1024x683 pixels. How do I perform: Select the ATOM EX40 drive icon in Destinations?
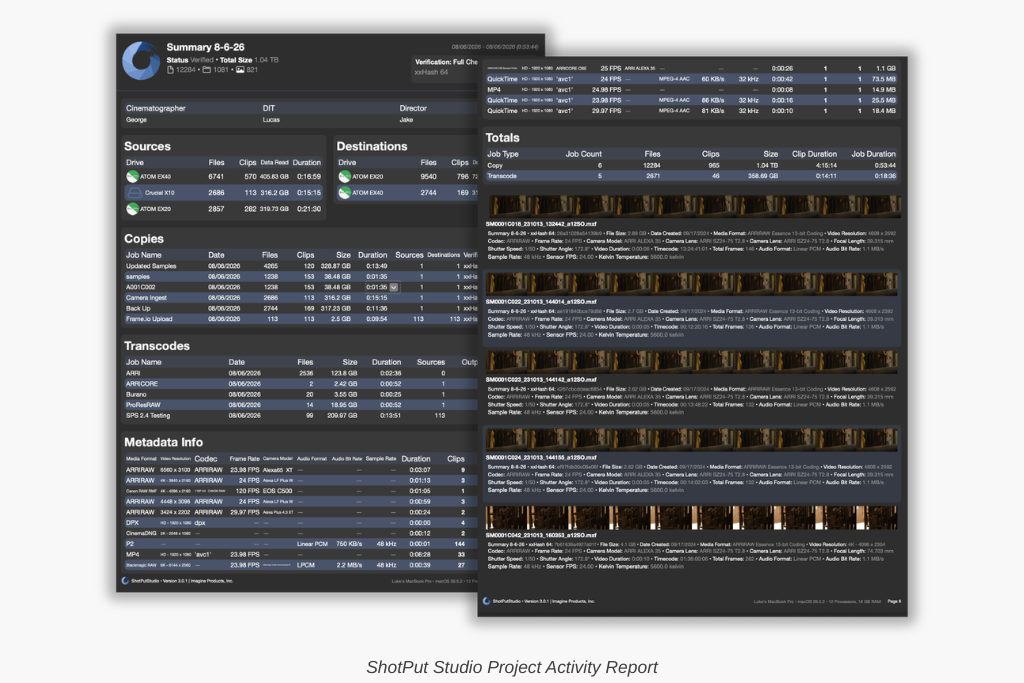(344, 193)
